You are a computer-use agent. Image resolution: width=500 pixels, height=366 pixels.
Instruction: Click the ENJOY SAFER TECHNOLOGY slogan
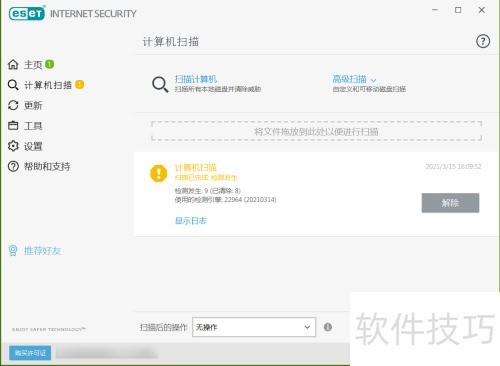[x=49, y=329]
